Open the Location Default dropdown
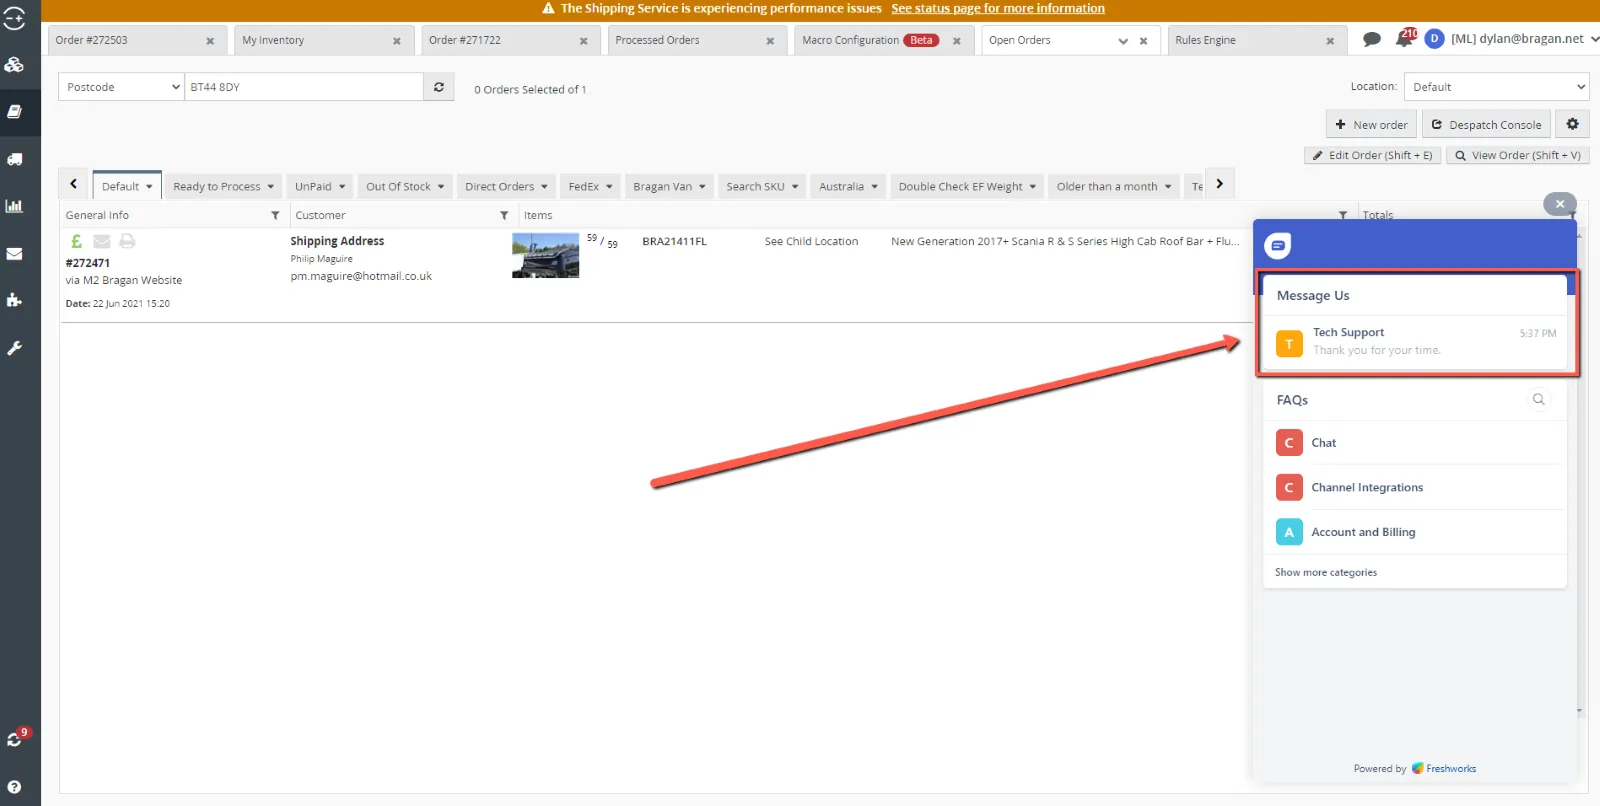 click(1496, 87)
